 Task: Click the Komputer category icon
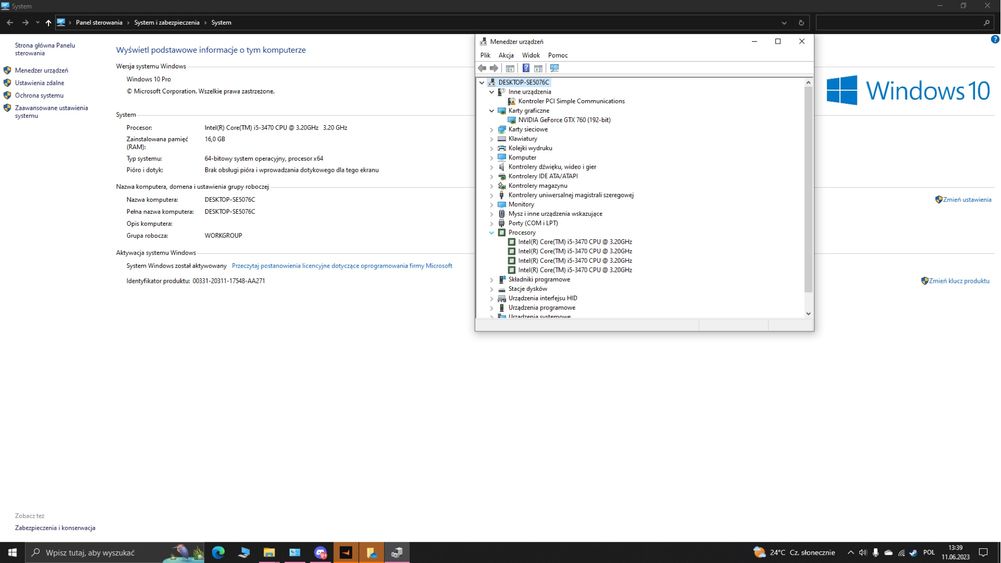click(502, 158)
